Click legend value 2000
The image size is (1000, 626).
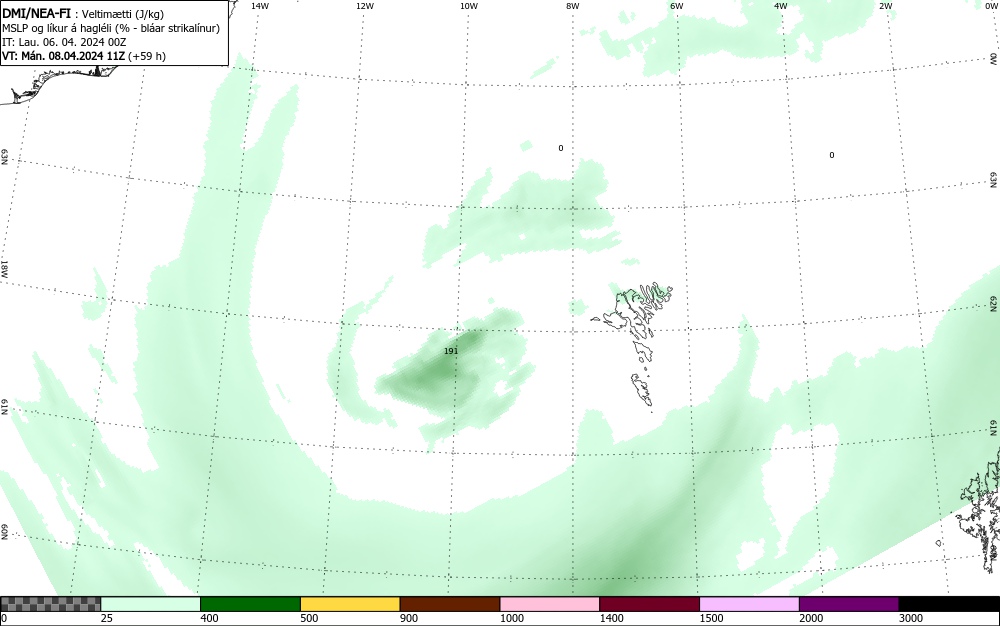(811, 618)
